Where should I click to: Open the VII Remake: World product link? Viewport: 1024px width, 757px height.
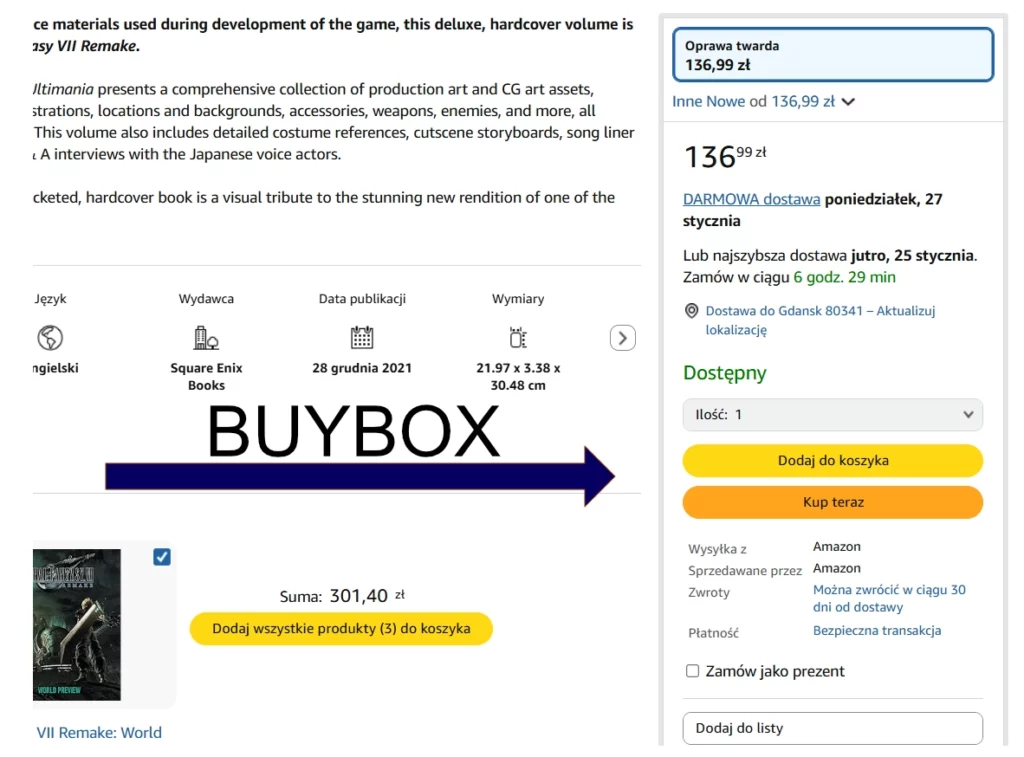coord(99,732)
